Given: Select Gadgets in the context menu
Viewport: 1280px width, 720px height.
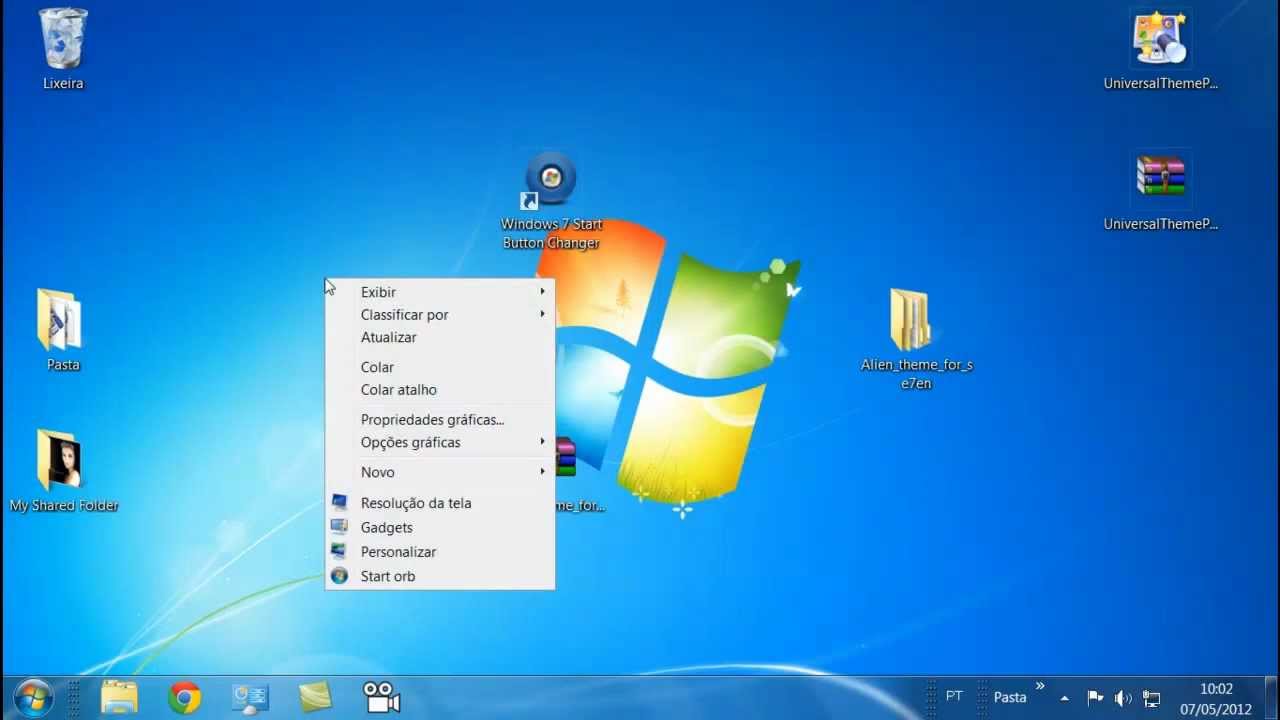Looking at the screenshot, I should 387,527.
